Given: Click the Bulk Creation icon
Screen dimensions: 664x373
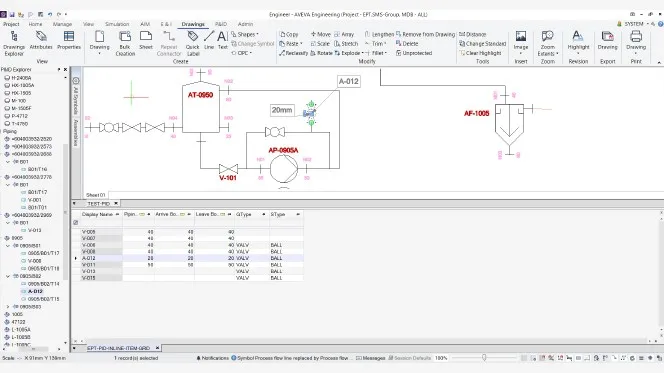Looking at the screenshot, I should tap(125, 43).
